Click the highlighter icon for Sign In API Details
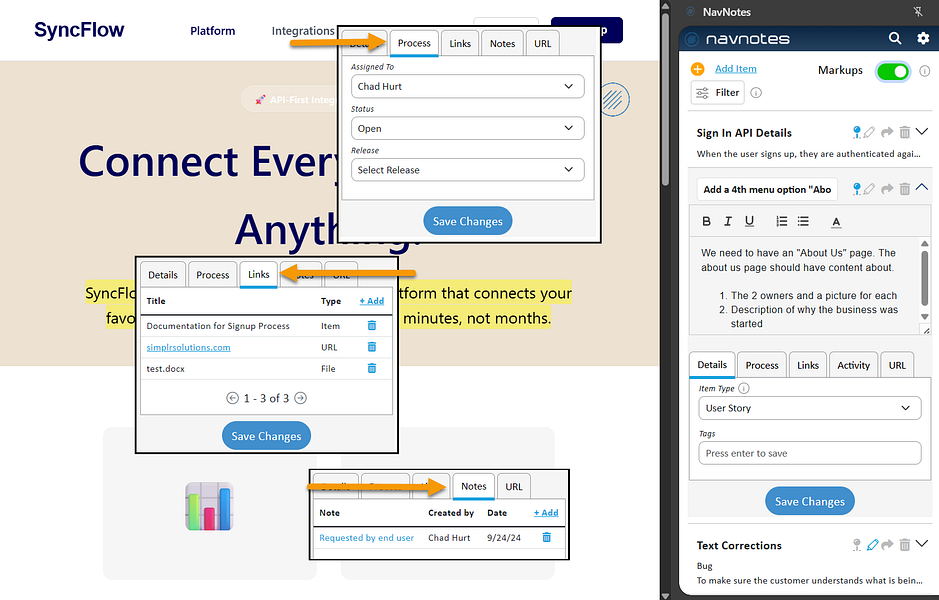This screenshot has height=600, width=939. click(870, 132)
